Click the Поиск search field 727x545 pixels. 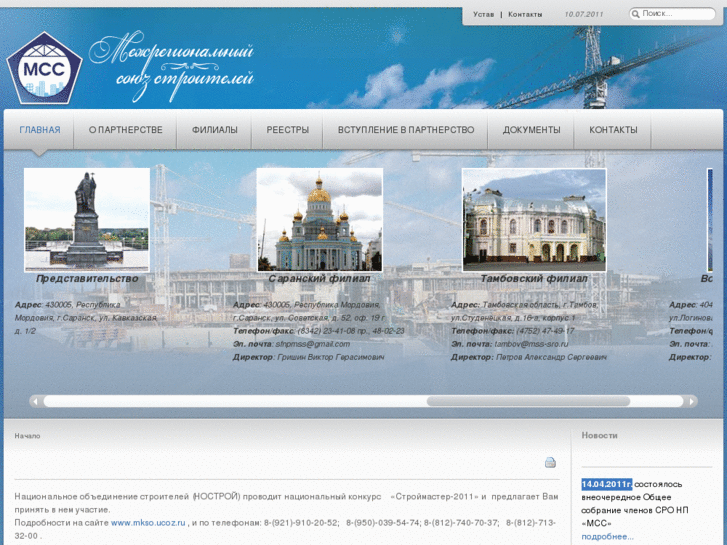(x=672, y=14)
